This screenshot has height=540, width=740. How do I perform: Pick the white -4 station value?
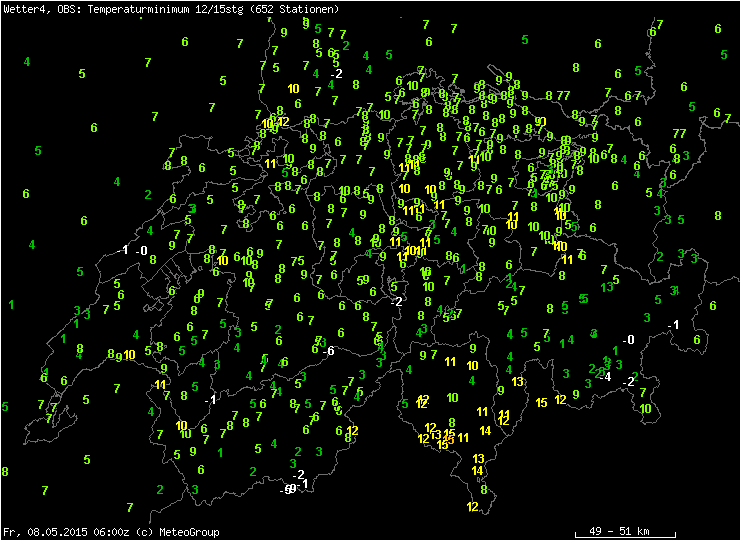click(x=603, y=377)
